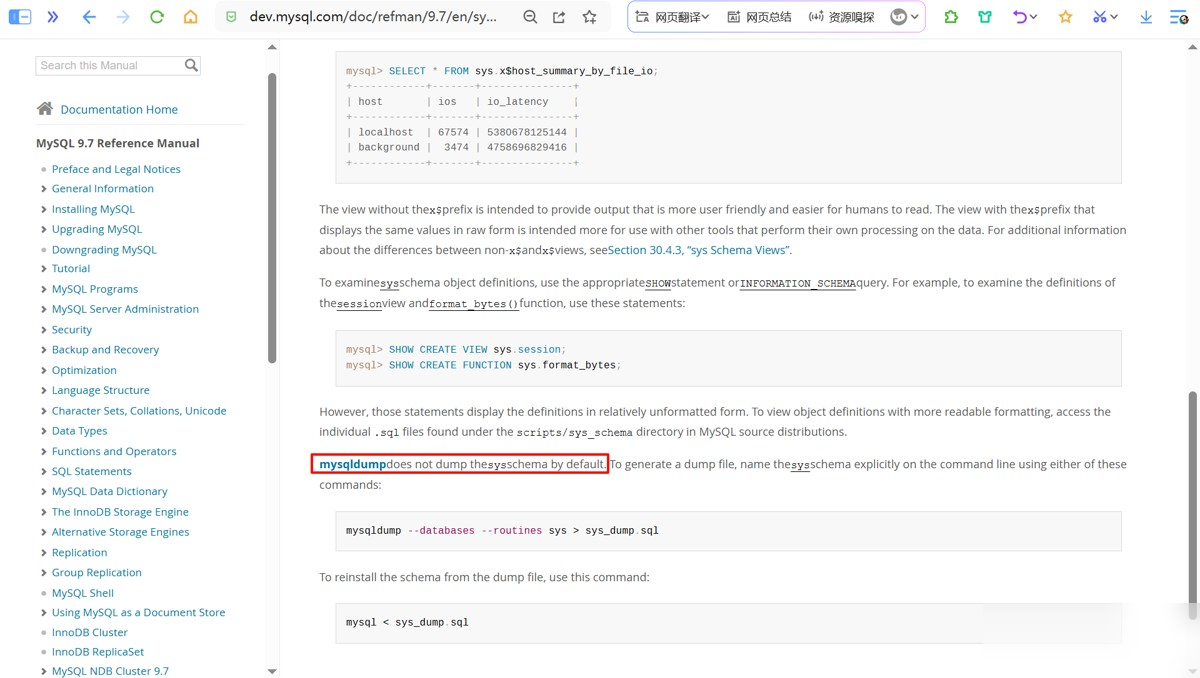Viewport: 1200px width, 678px height.
Task: Expand the Replication arrow
Action: [x=44, y=552]
